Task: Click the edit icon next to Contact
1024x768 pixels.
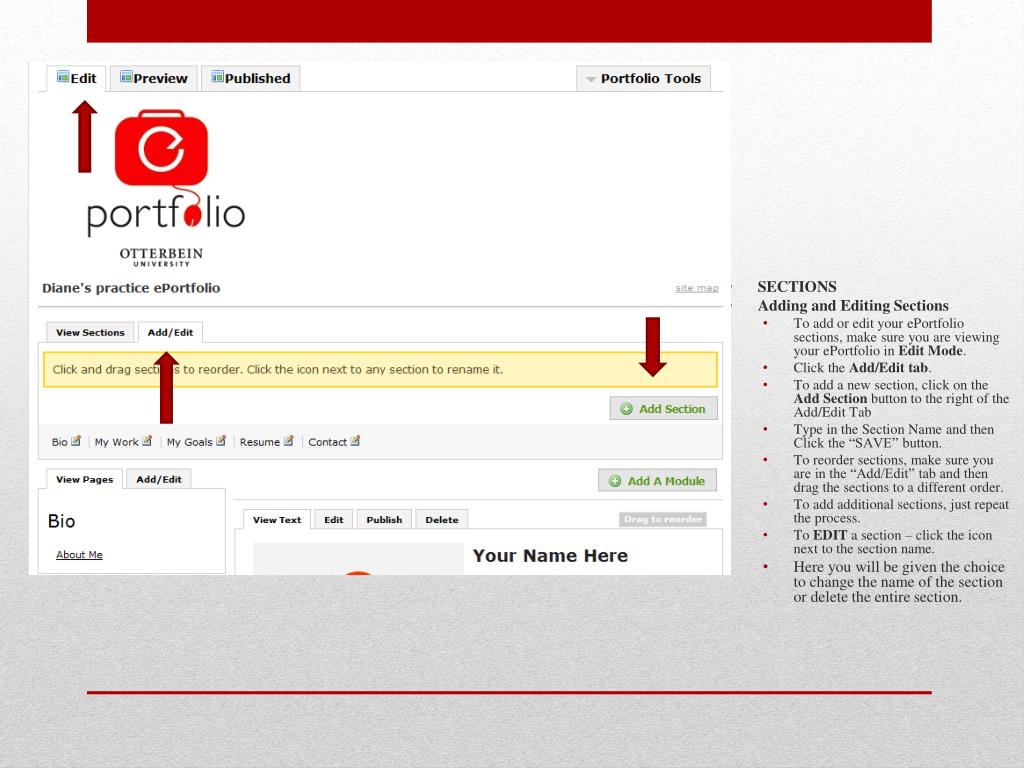Action: coord(356,442)
